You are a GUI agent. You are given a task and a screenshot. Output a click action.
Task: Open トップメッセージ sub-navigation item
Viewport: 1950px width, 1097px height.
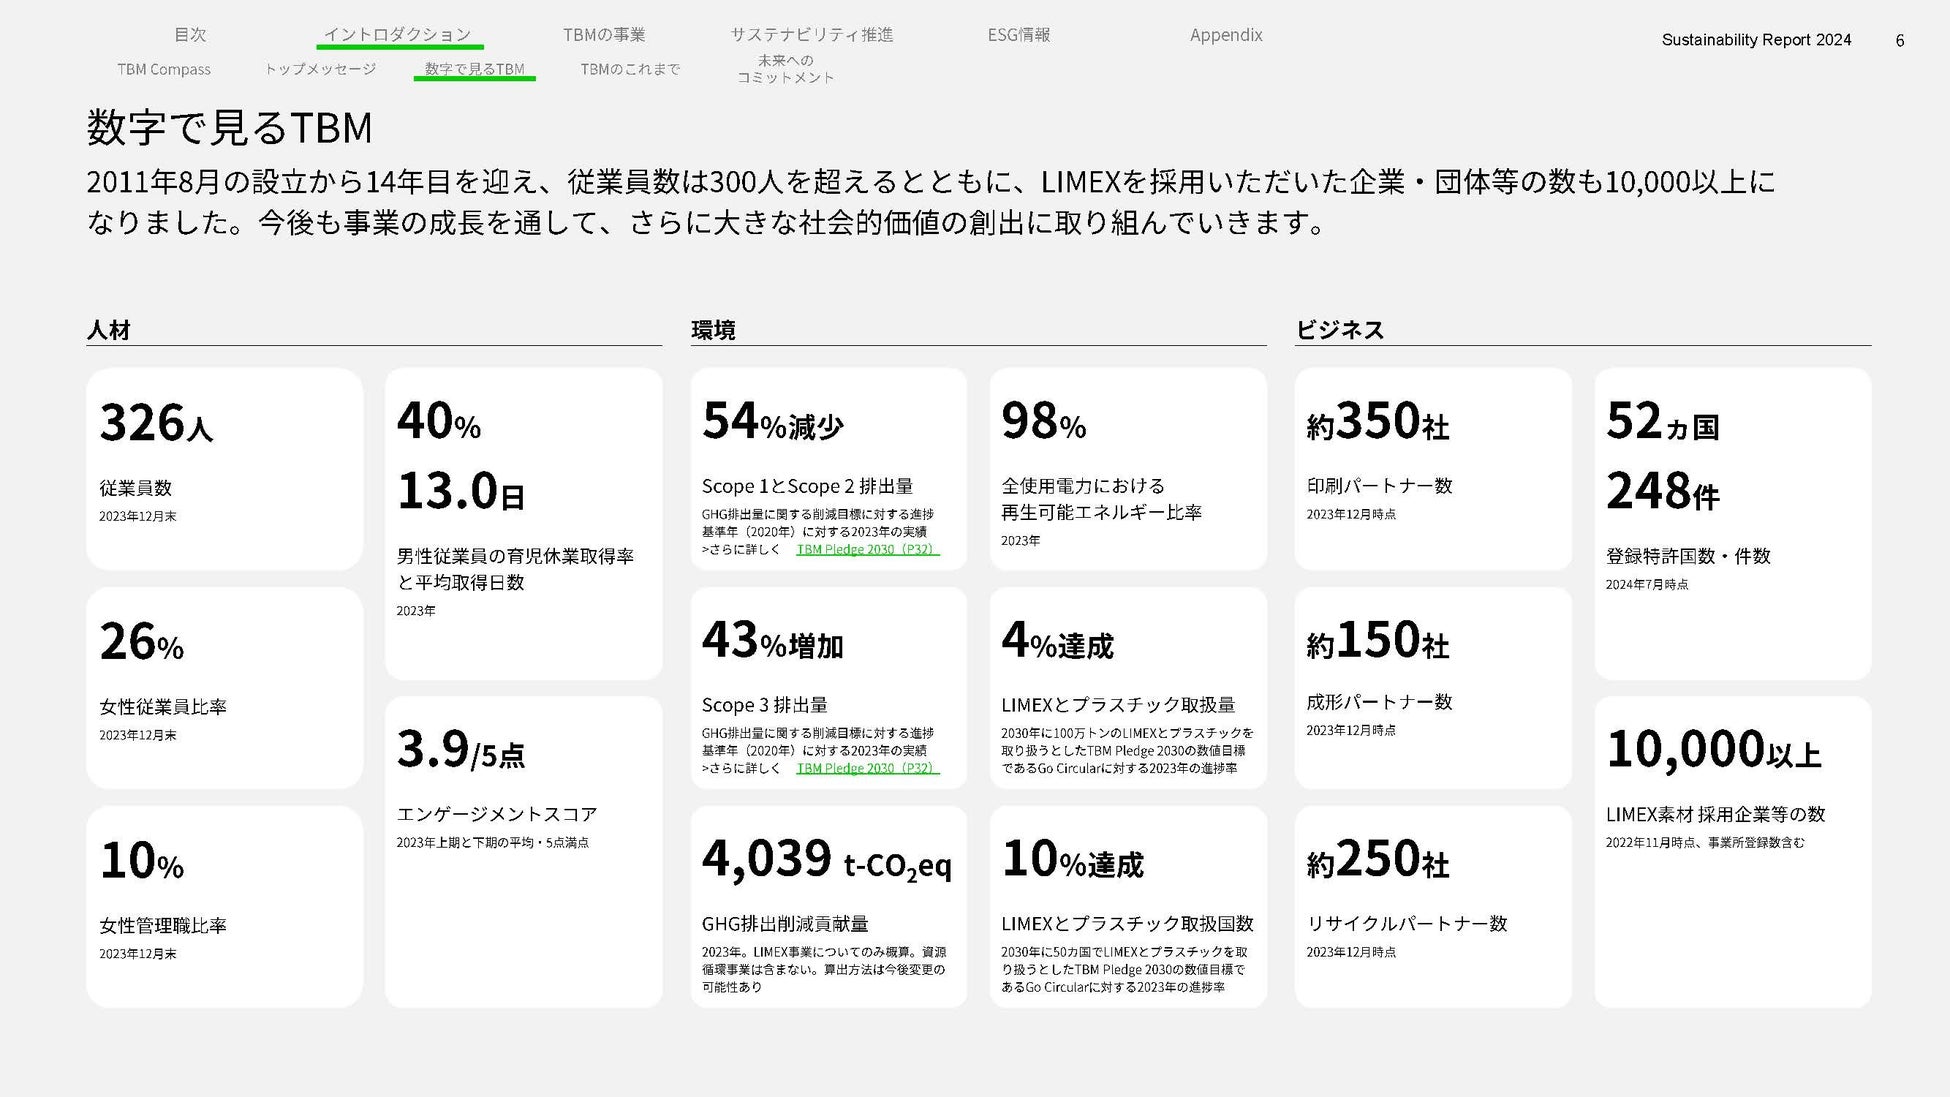[320, 69]
